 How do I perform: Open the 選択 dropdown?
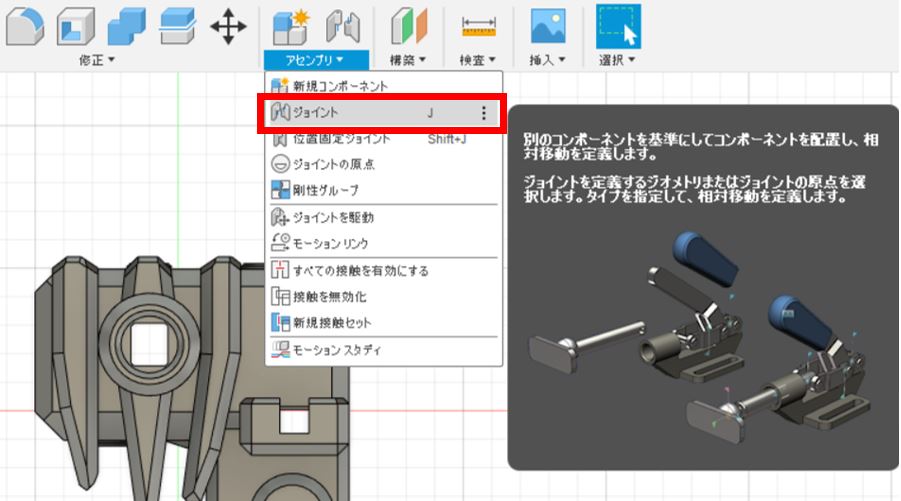pos(617,60)
